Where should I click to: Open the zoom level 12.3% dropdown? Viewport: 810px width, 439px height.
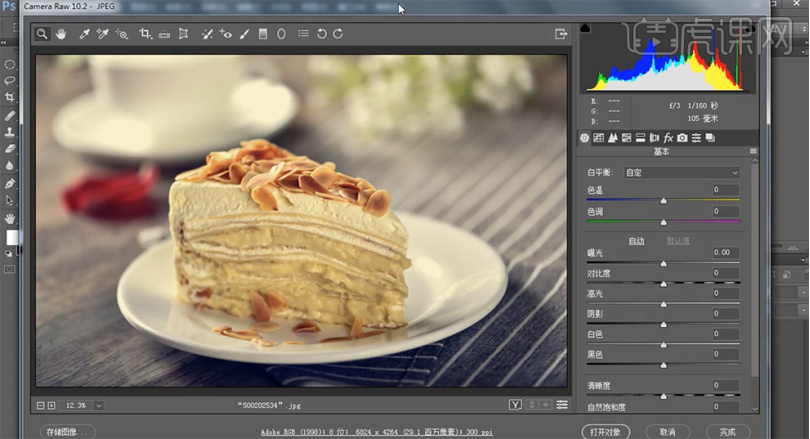pos(99,405)
